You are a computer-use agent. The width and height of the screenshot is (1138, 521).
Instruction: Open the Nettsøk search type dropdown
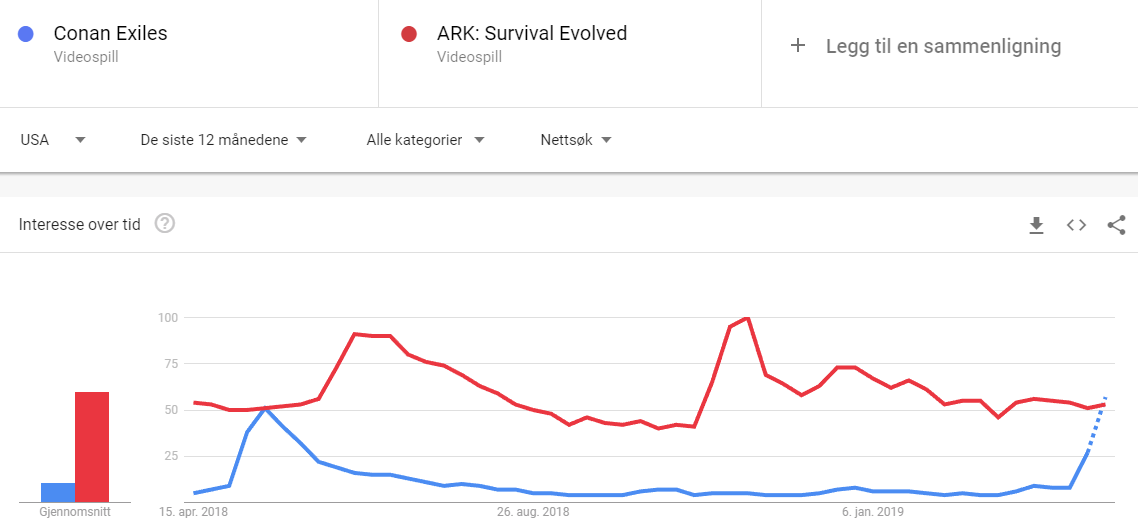[x=576, y=140]
